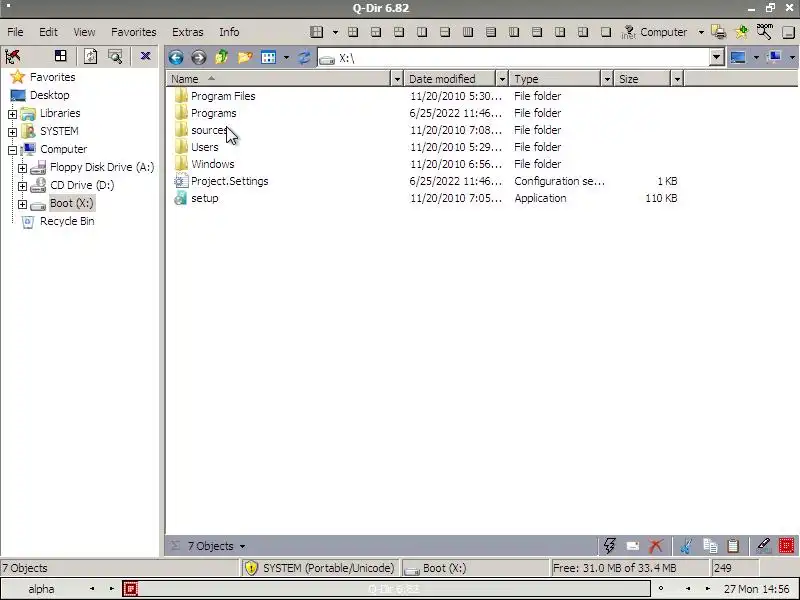Click the refresh-document icon in the sidebar toolbar
The width and height of the screenshot is (800, 600).
point(91,56)
